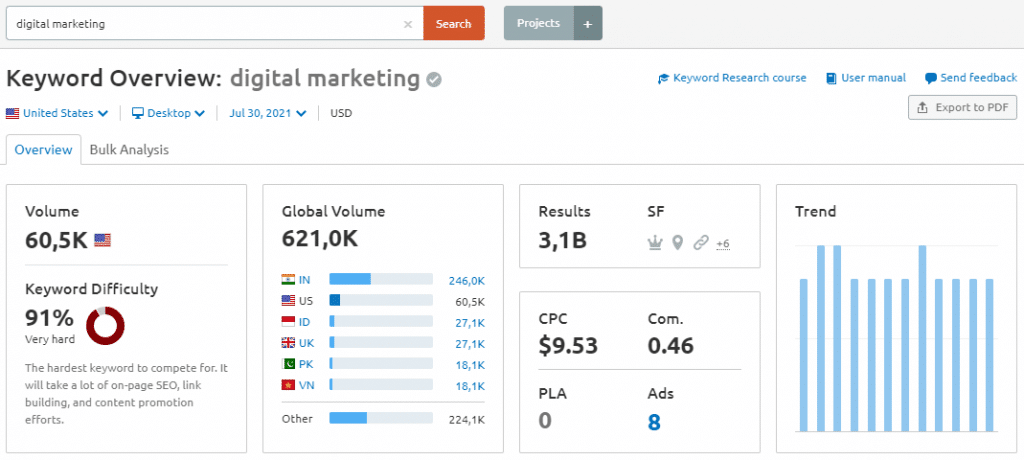Expand the +6 more SERP features
1024x460 pixels.
[x=722, y=244]
